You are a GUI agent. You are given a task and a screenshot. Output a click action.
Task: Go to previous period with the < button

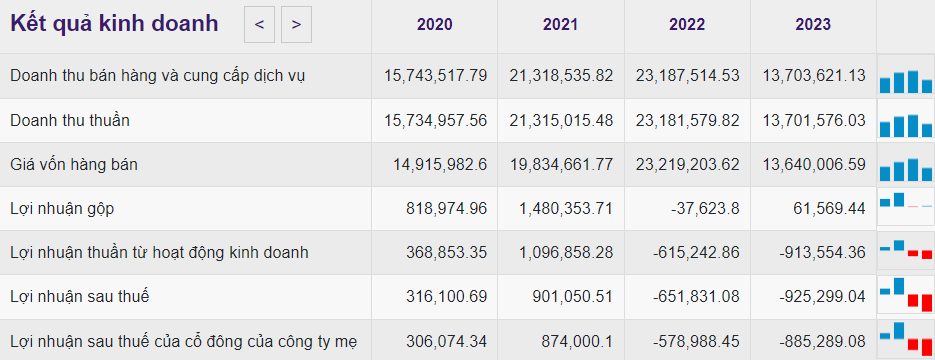[x=259, y=24]
